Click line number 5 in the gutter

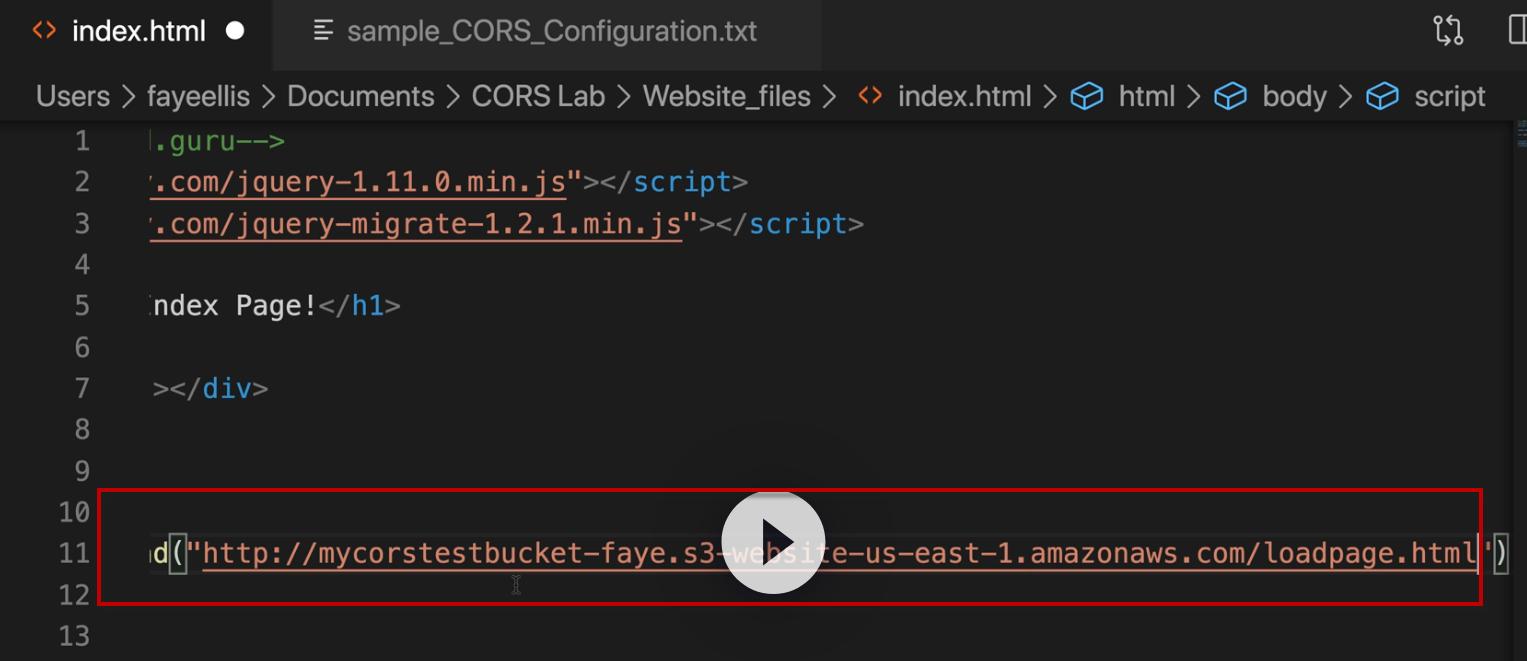pos(82,305)
